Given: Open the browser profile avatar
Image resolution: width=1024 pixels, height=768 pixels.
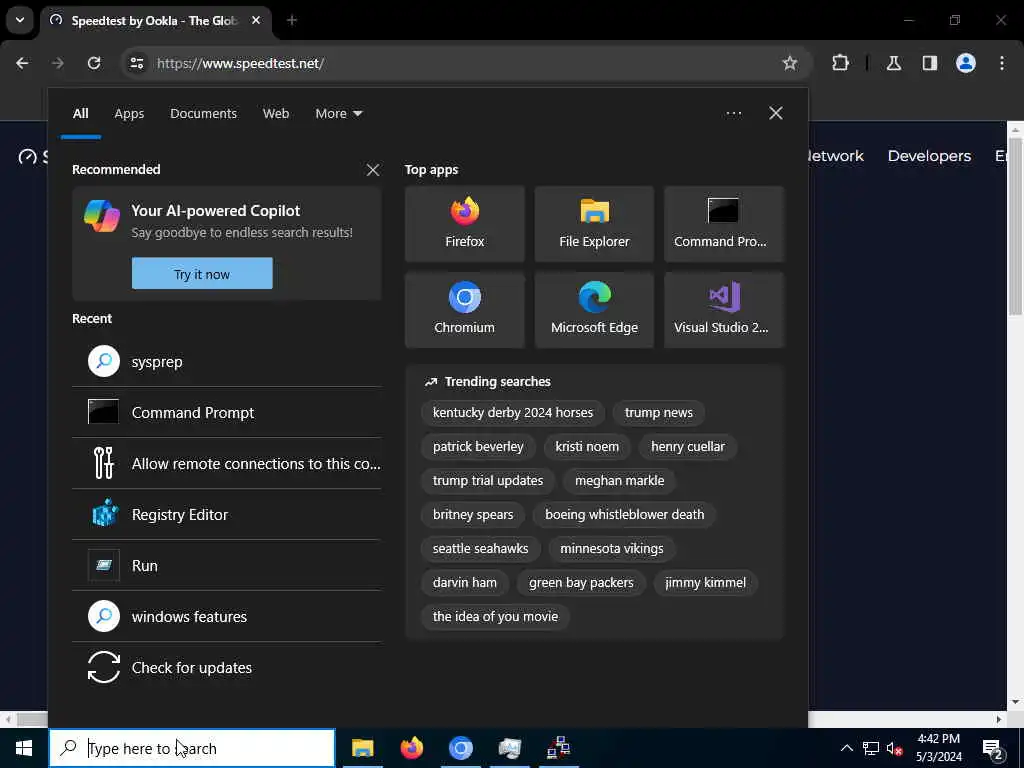Looking at the screenshot, I should point(966,63).
